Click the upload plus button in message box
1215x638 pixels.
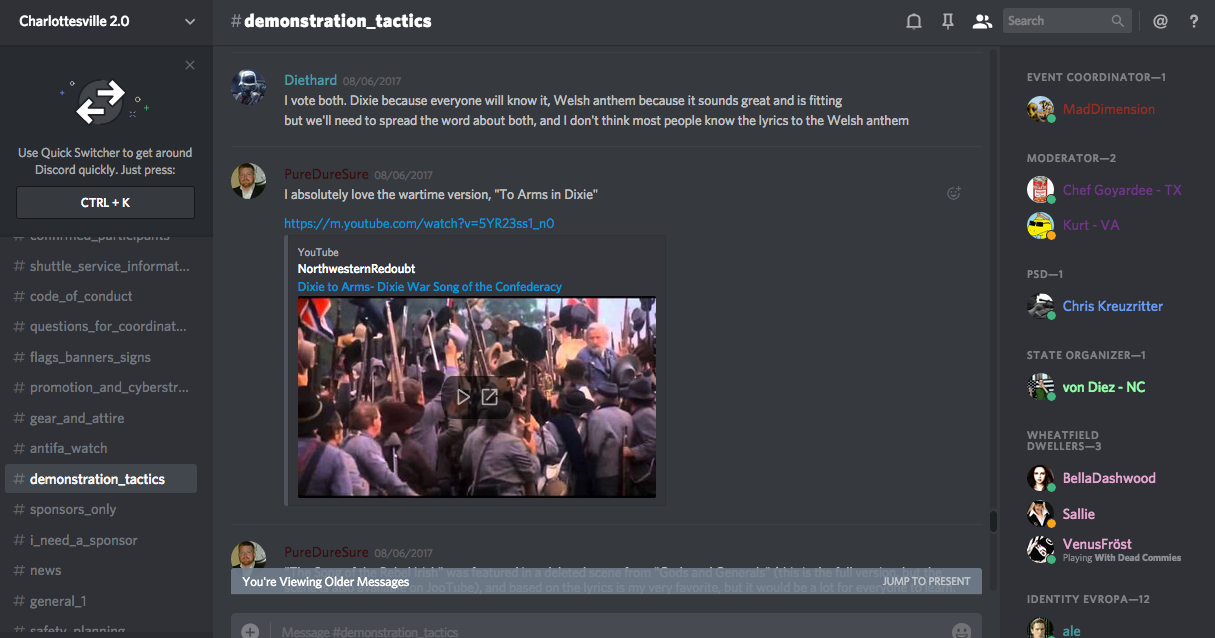click(x=251, y=631)
